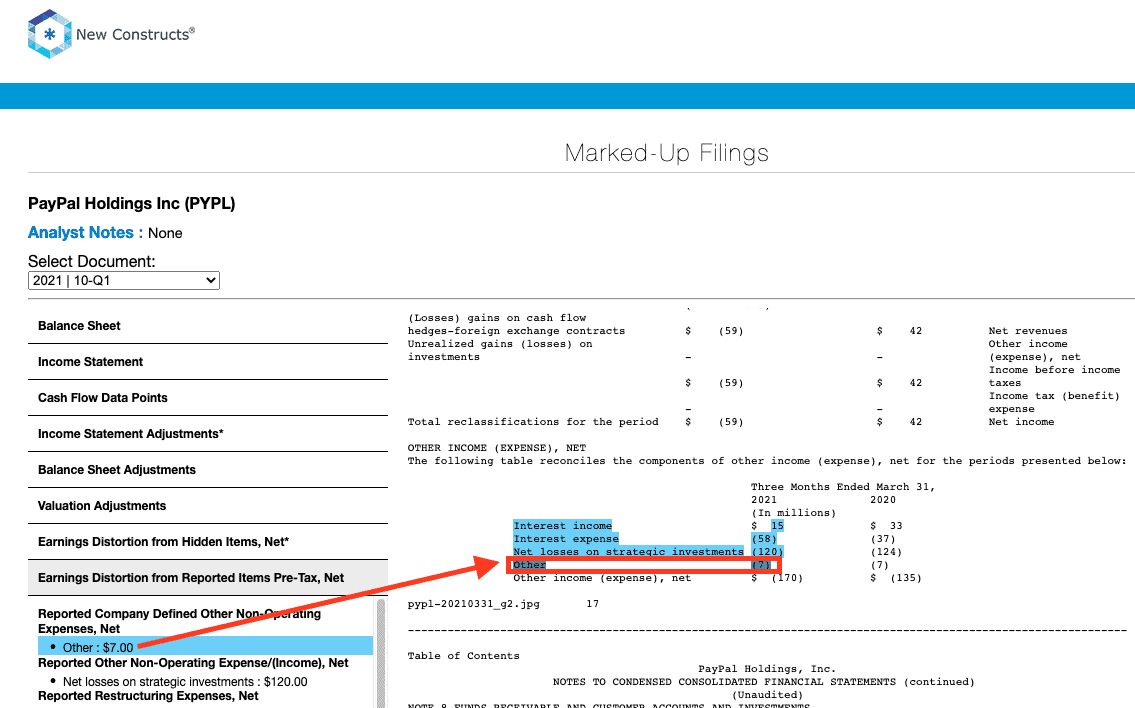Click the 'Marked-Up Filings' page heading
The image size is (1135, 708).
coord(667,153)
